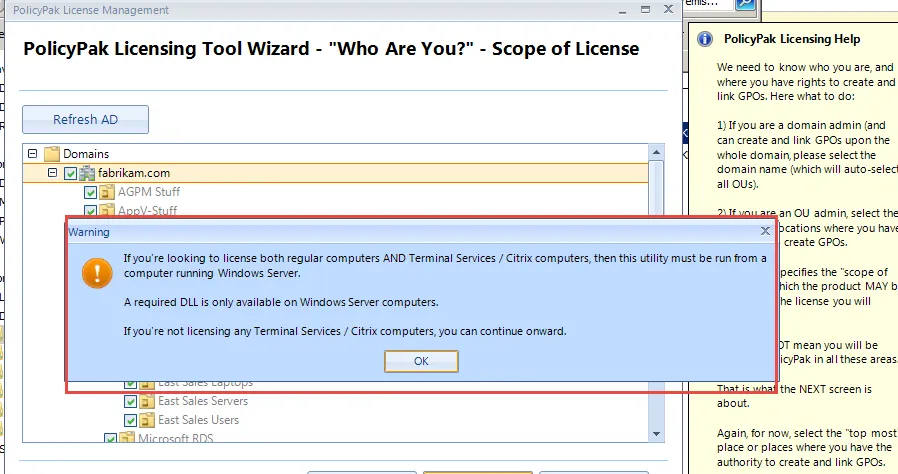
Task: Toggle the East Sales Users checkbox
Action: (130, 420)
